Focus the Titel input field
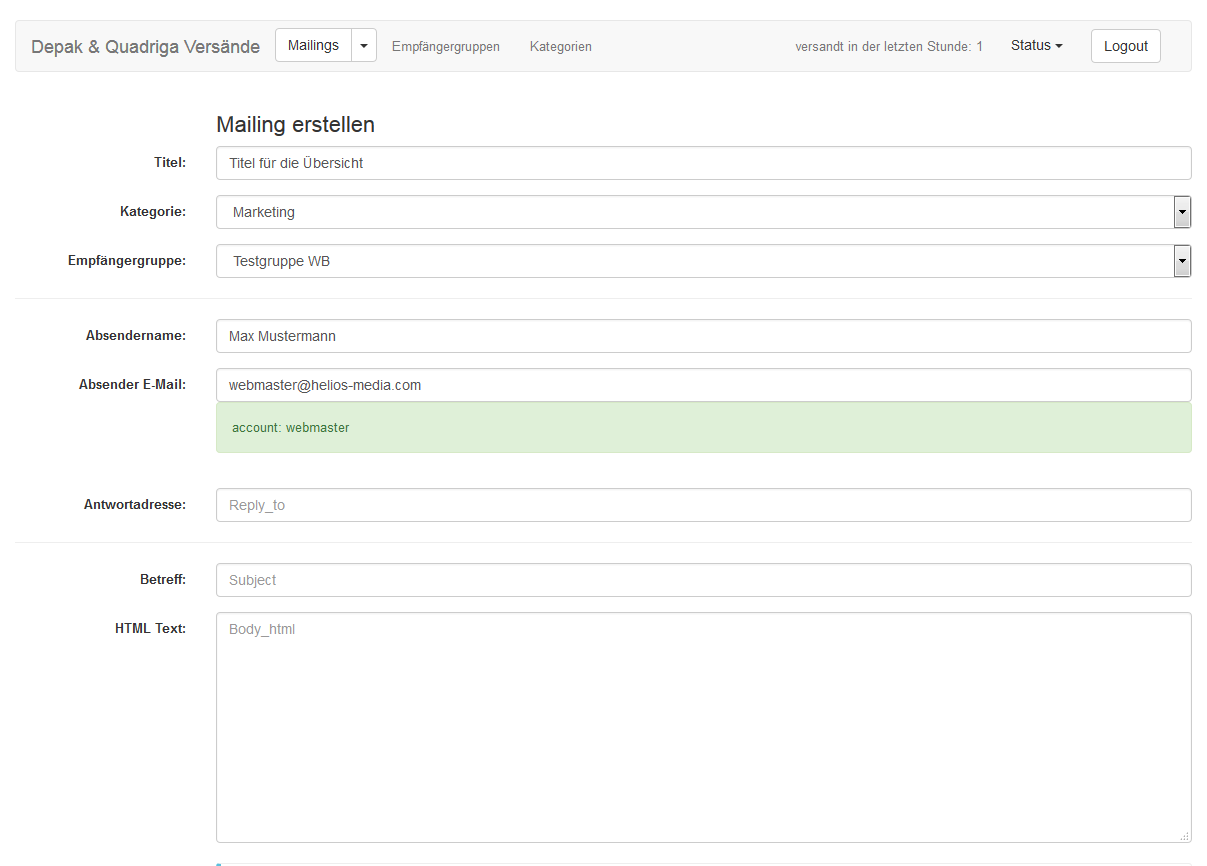The width and height of the screenshot is (1207, 866). [x=703, y=163]
